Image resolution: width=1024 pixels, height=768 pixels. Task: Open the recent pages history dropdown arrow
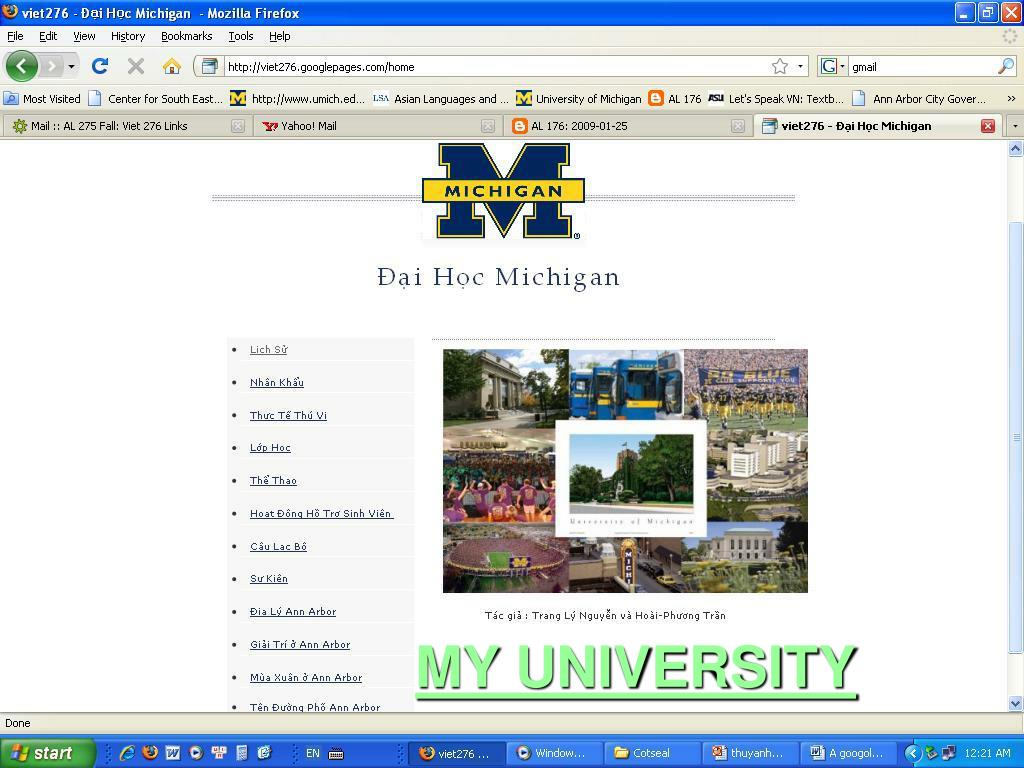point(71,66)
